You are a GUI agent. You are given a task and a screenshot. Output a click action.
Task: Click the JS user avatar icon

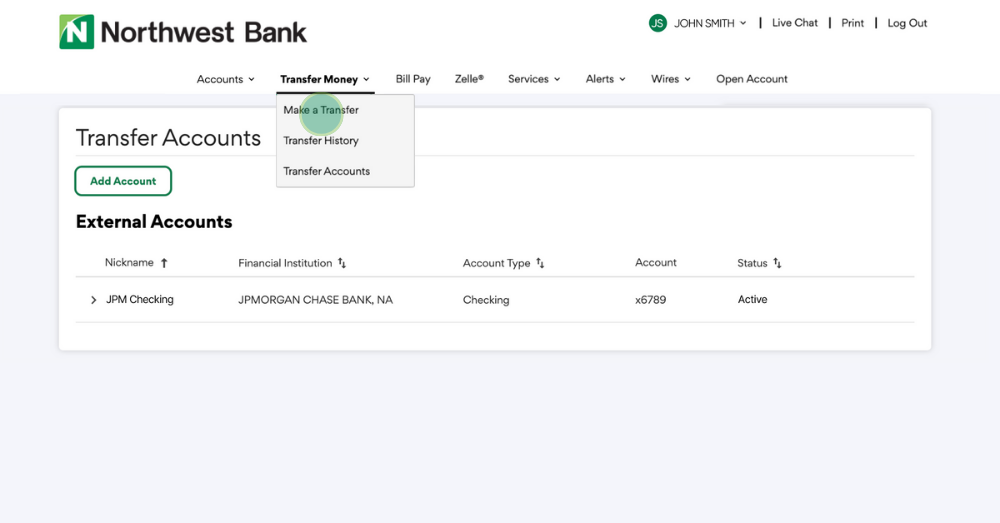click(657, 23)
